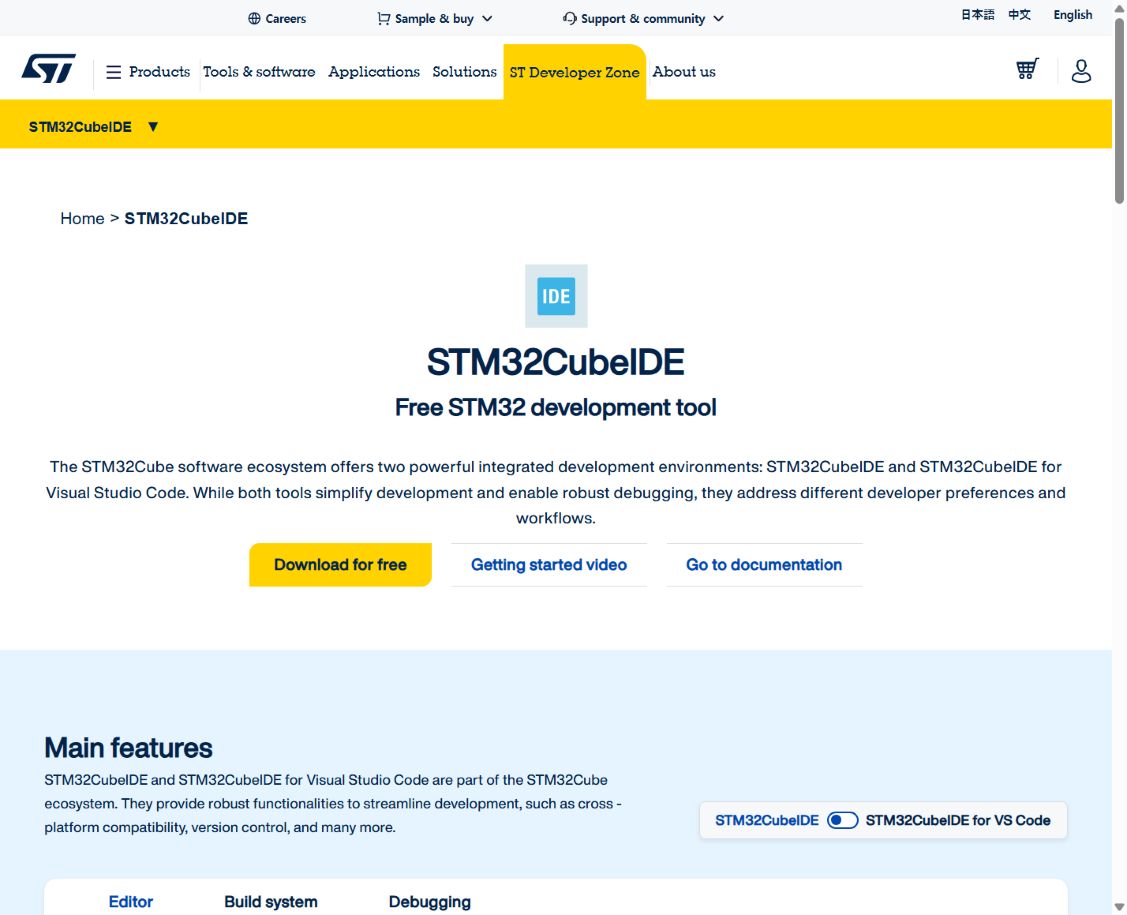Open the About us menu
The image size is (1127, 915).
click(x=684, y=72)
